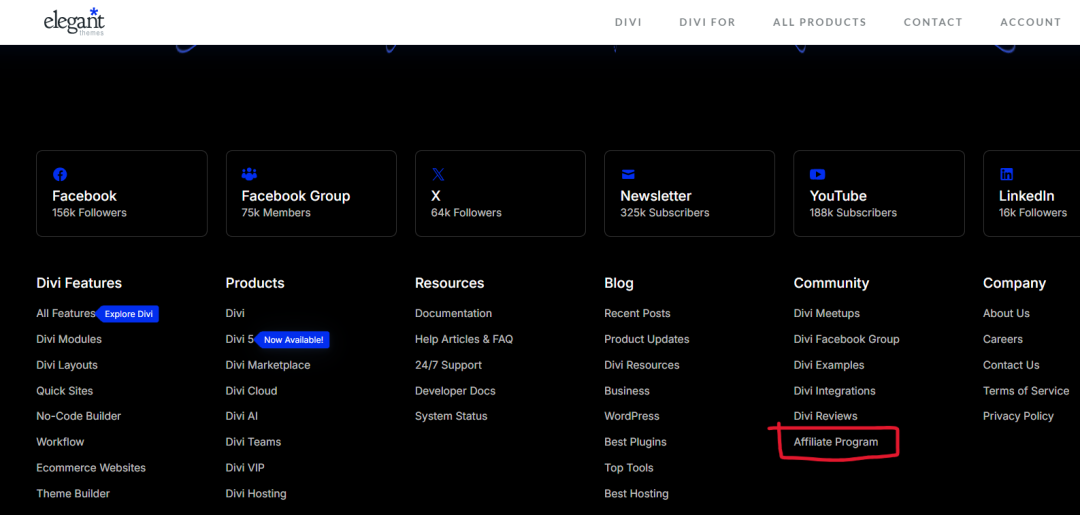This screenshot has height=515, width=1080.
Task: Open the Divi Cloud link
Action: 251,391
